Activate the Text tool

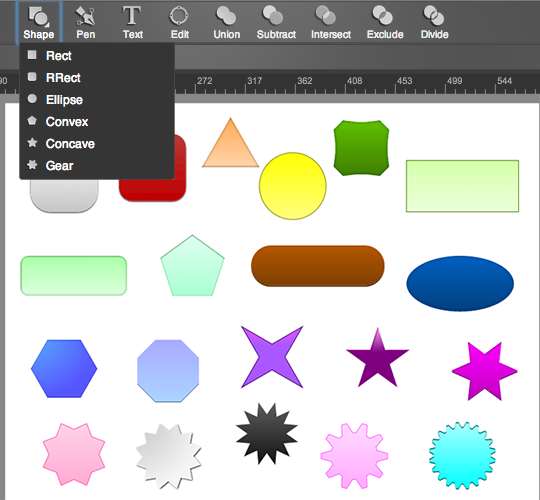133,22
